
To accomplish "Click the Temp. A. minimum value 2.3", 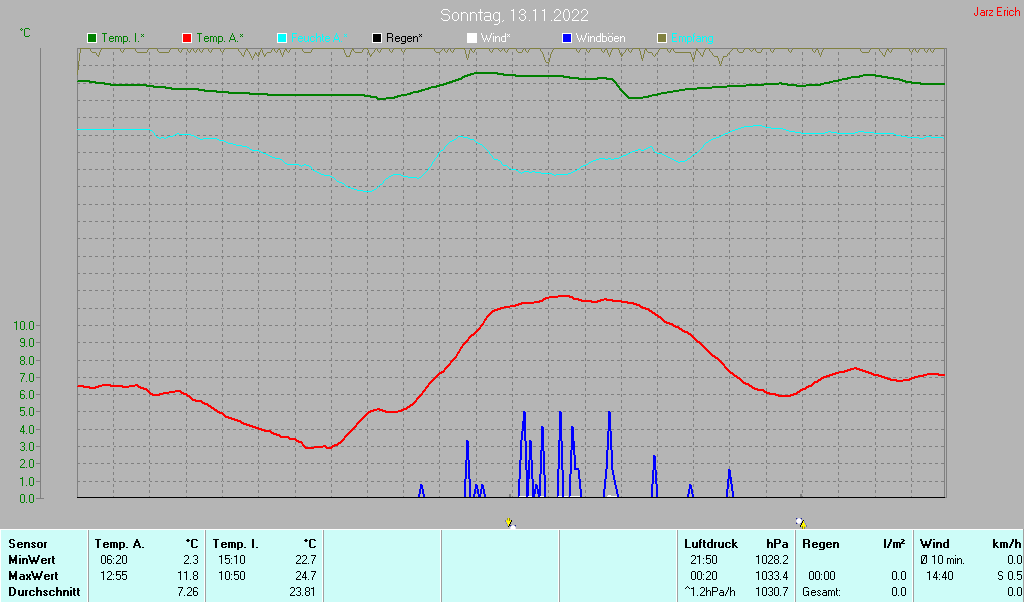I will 191,560.
